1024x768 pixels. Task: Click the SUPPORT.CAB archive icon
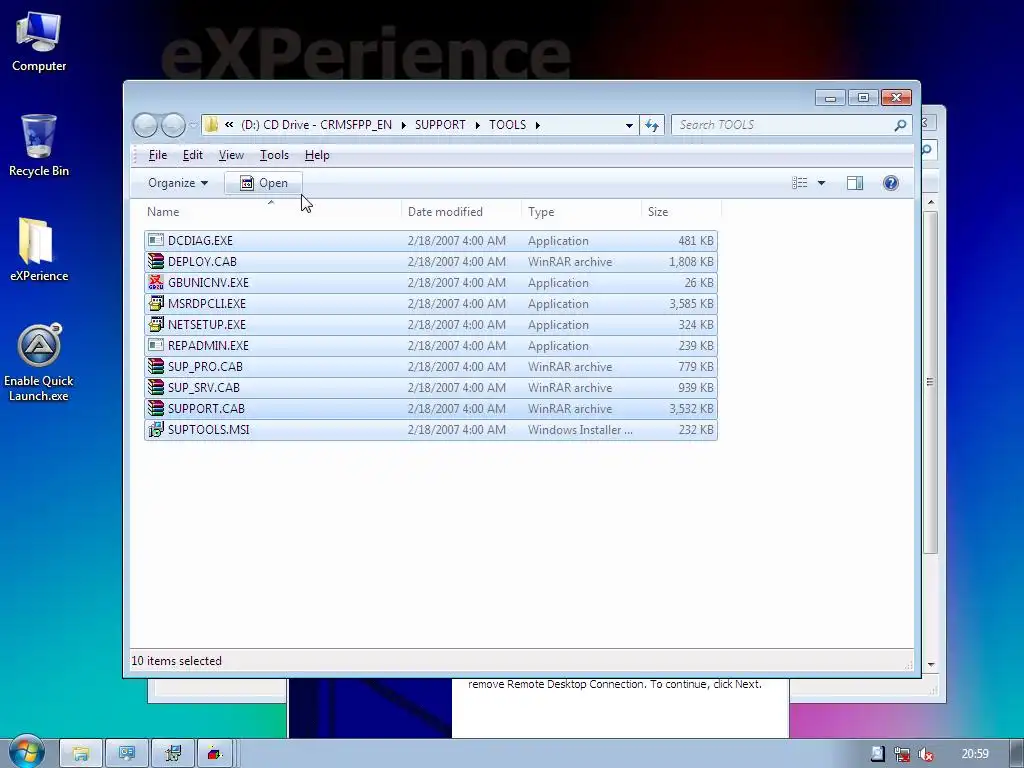155,408
